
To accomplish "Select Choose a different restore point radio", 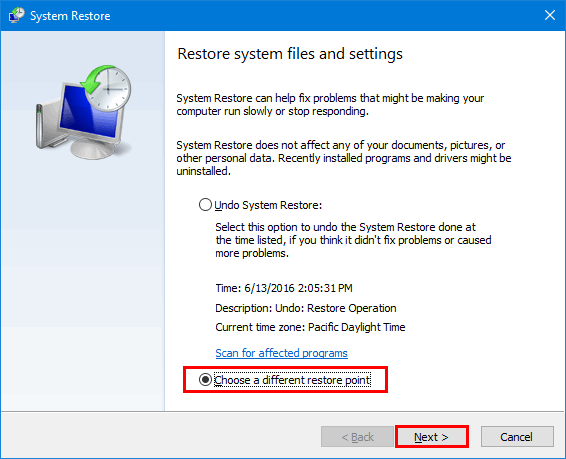I will (x=205, y=380).
